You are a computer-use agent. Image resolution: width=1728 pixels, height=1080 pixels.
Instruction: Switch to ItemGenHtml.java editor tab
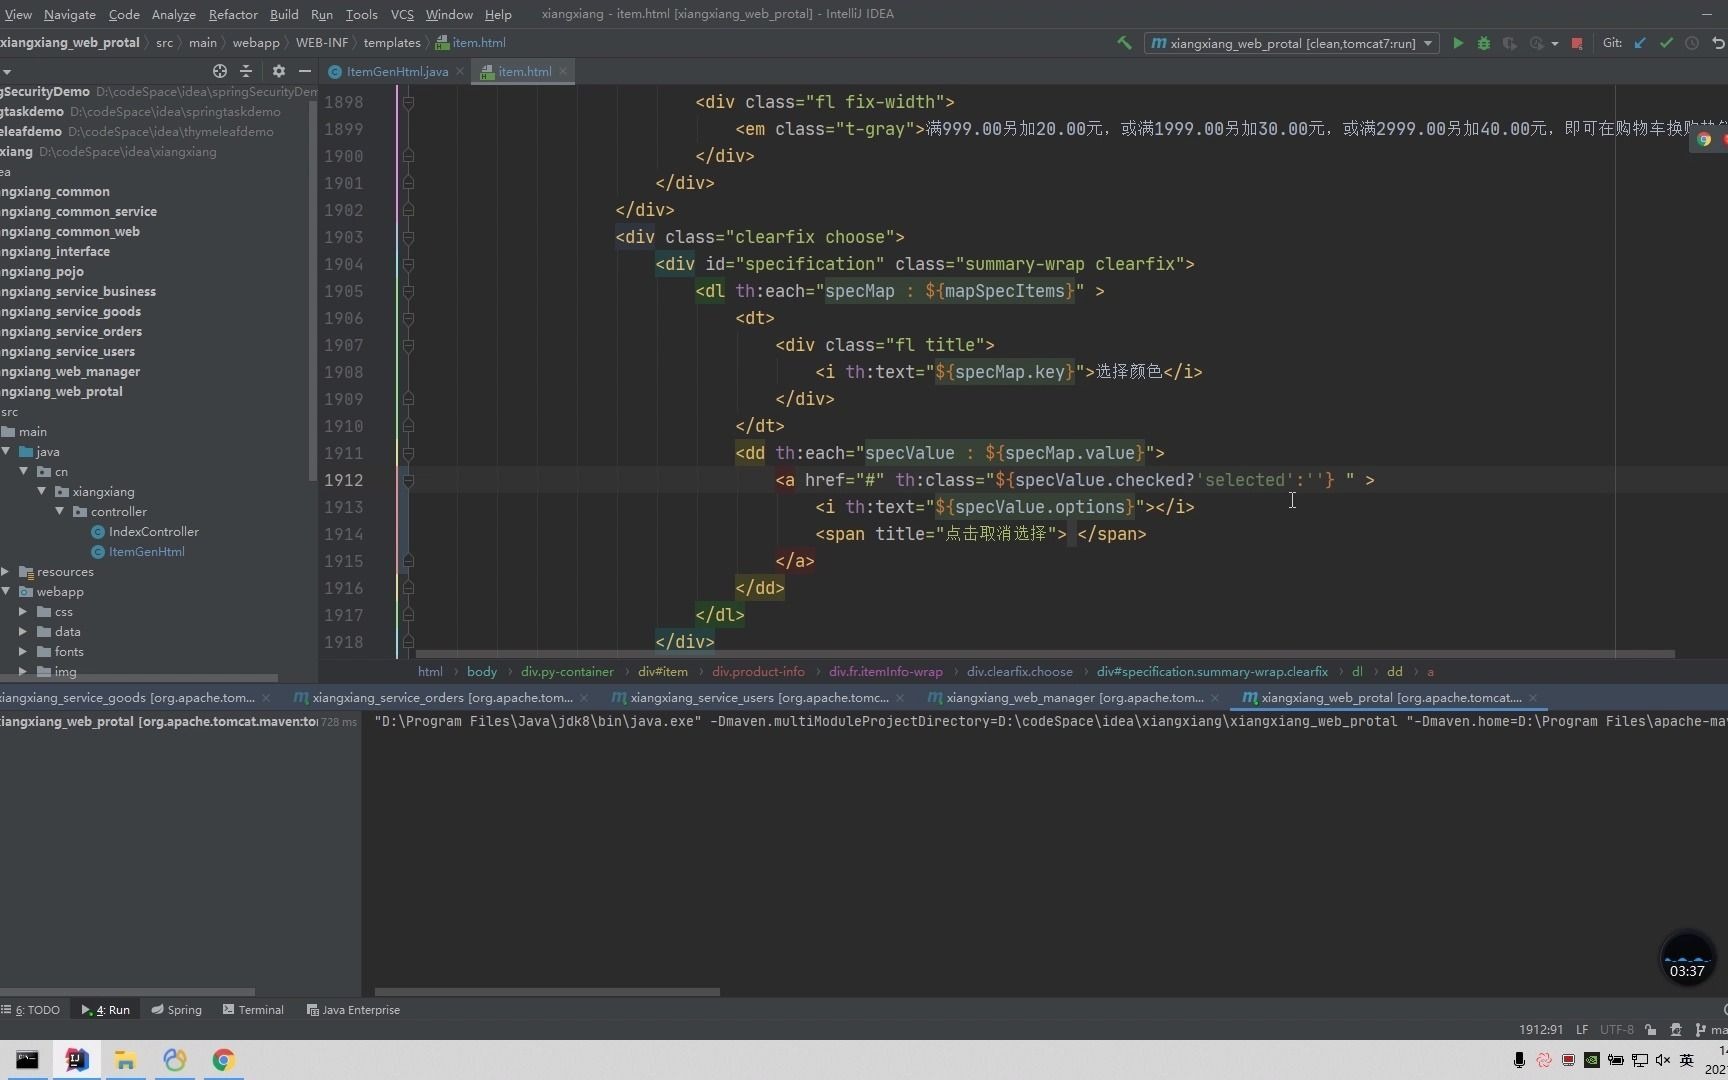[x=397, y=71]
